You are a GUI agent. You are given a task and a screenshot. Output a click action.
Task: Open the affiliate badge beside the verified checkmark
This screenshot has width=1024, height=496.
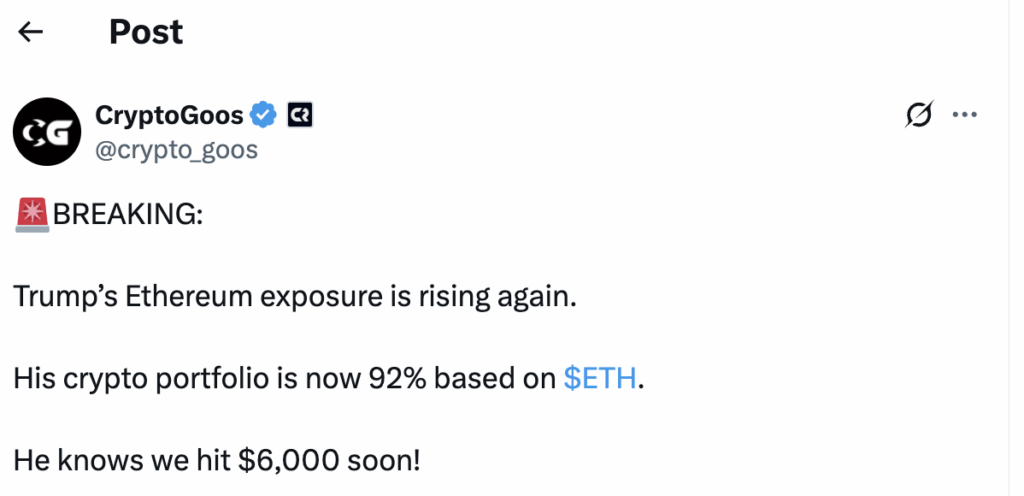point(300,116)
